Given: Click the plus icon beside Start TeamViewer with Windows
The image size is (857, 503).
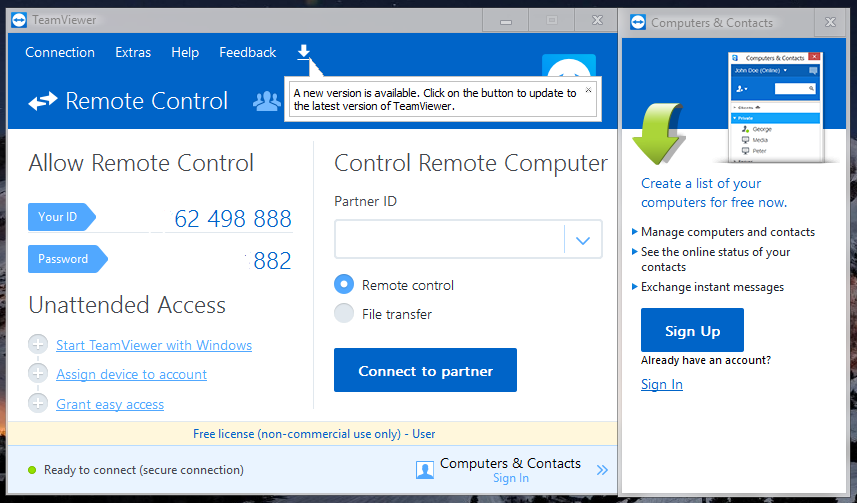Looking at the screenshot, I should [x=38, y=344].
